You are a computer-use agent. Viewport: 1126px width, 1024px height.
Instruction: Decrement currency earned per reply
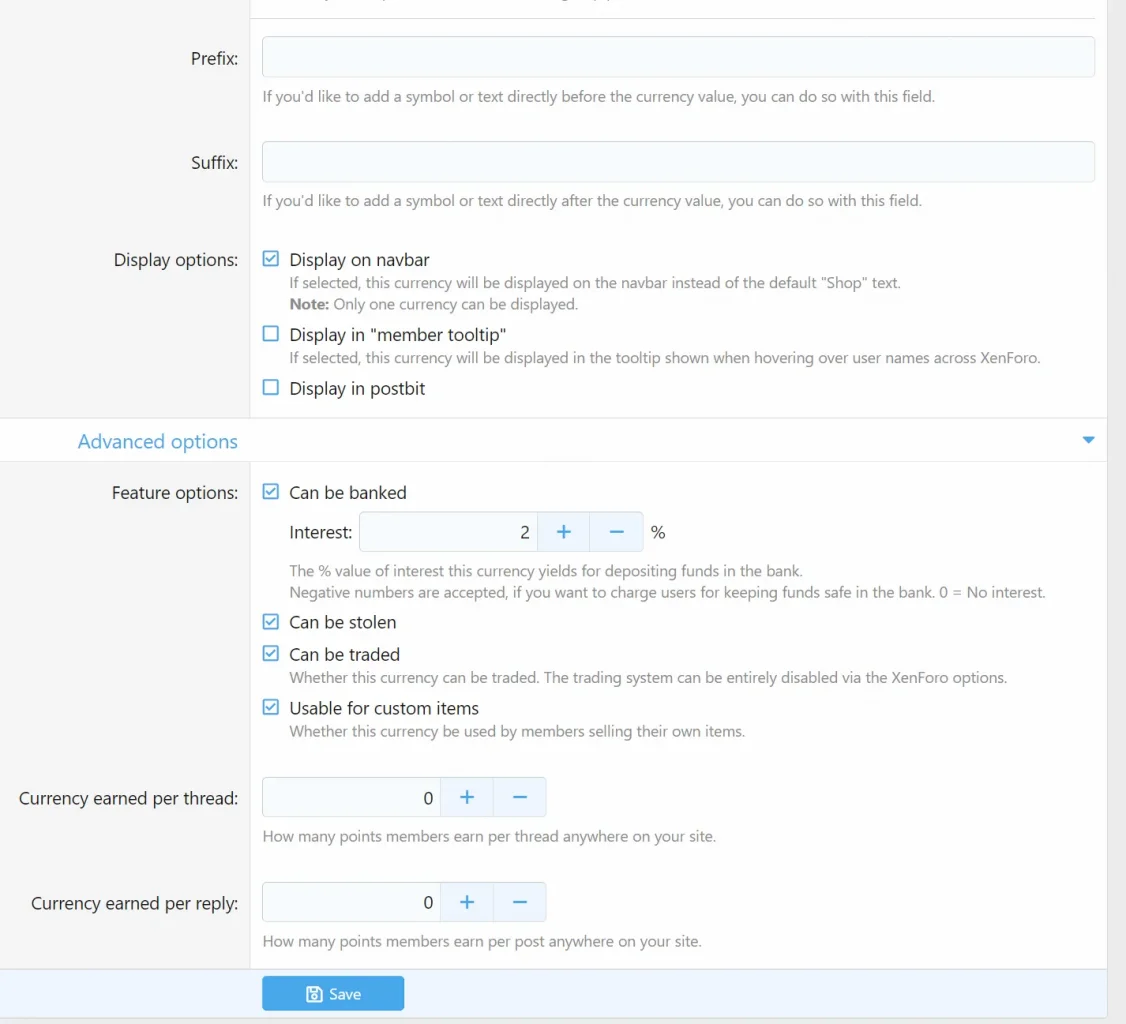(x=520, y=902)
